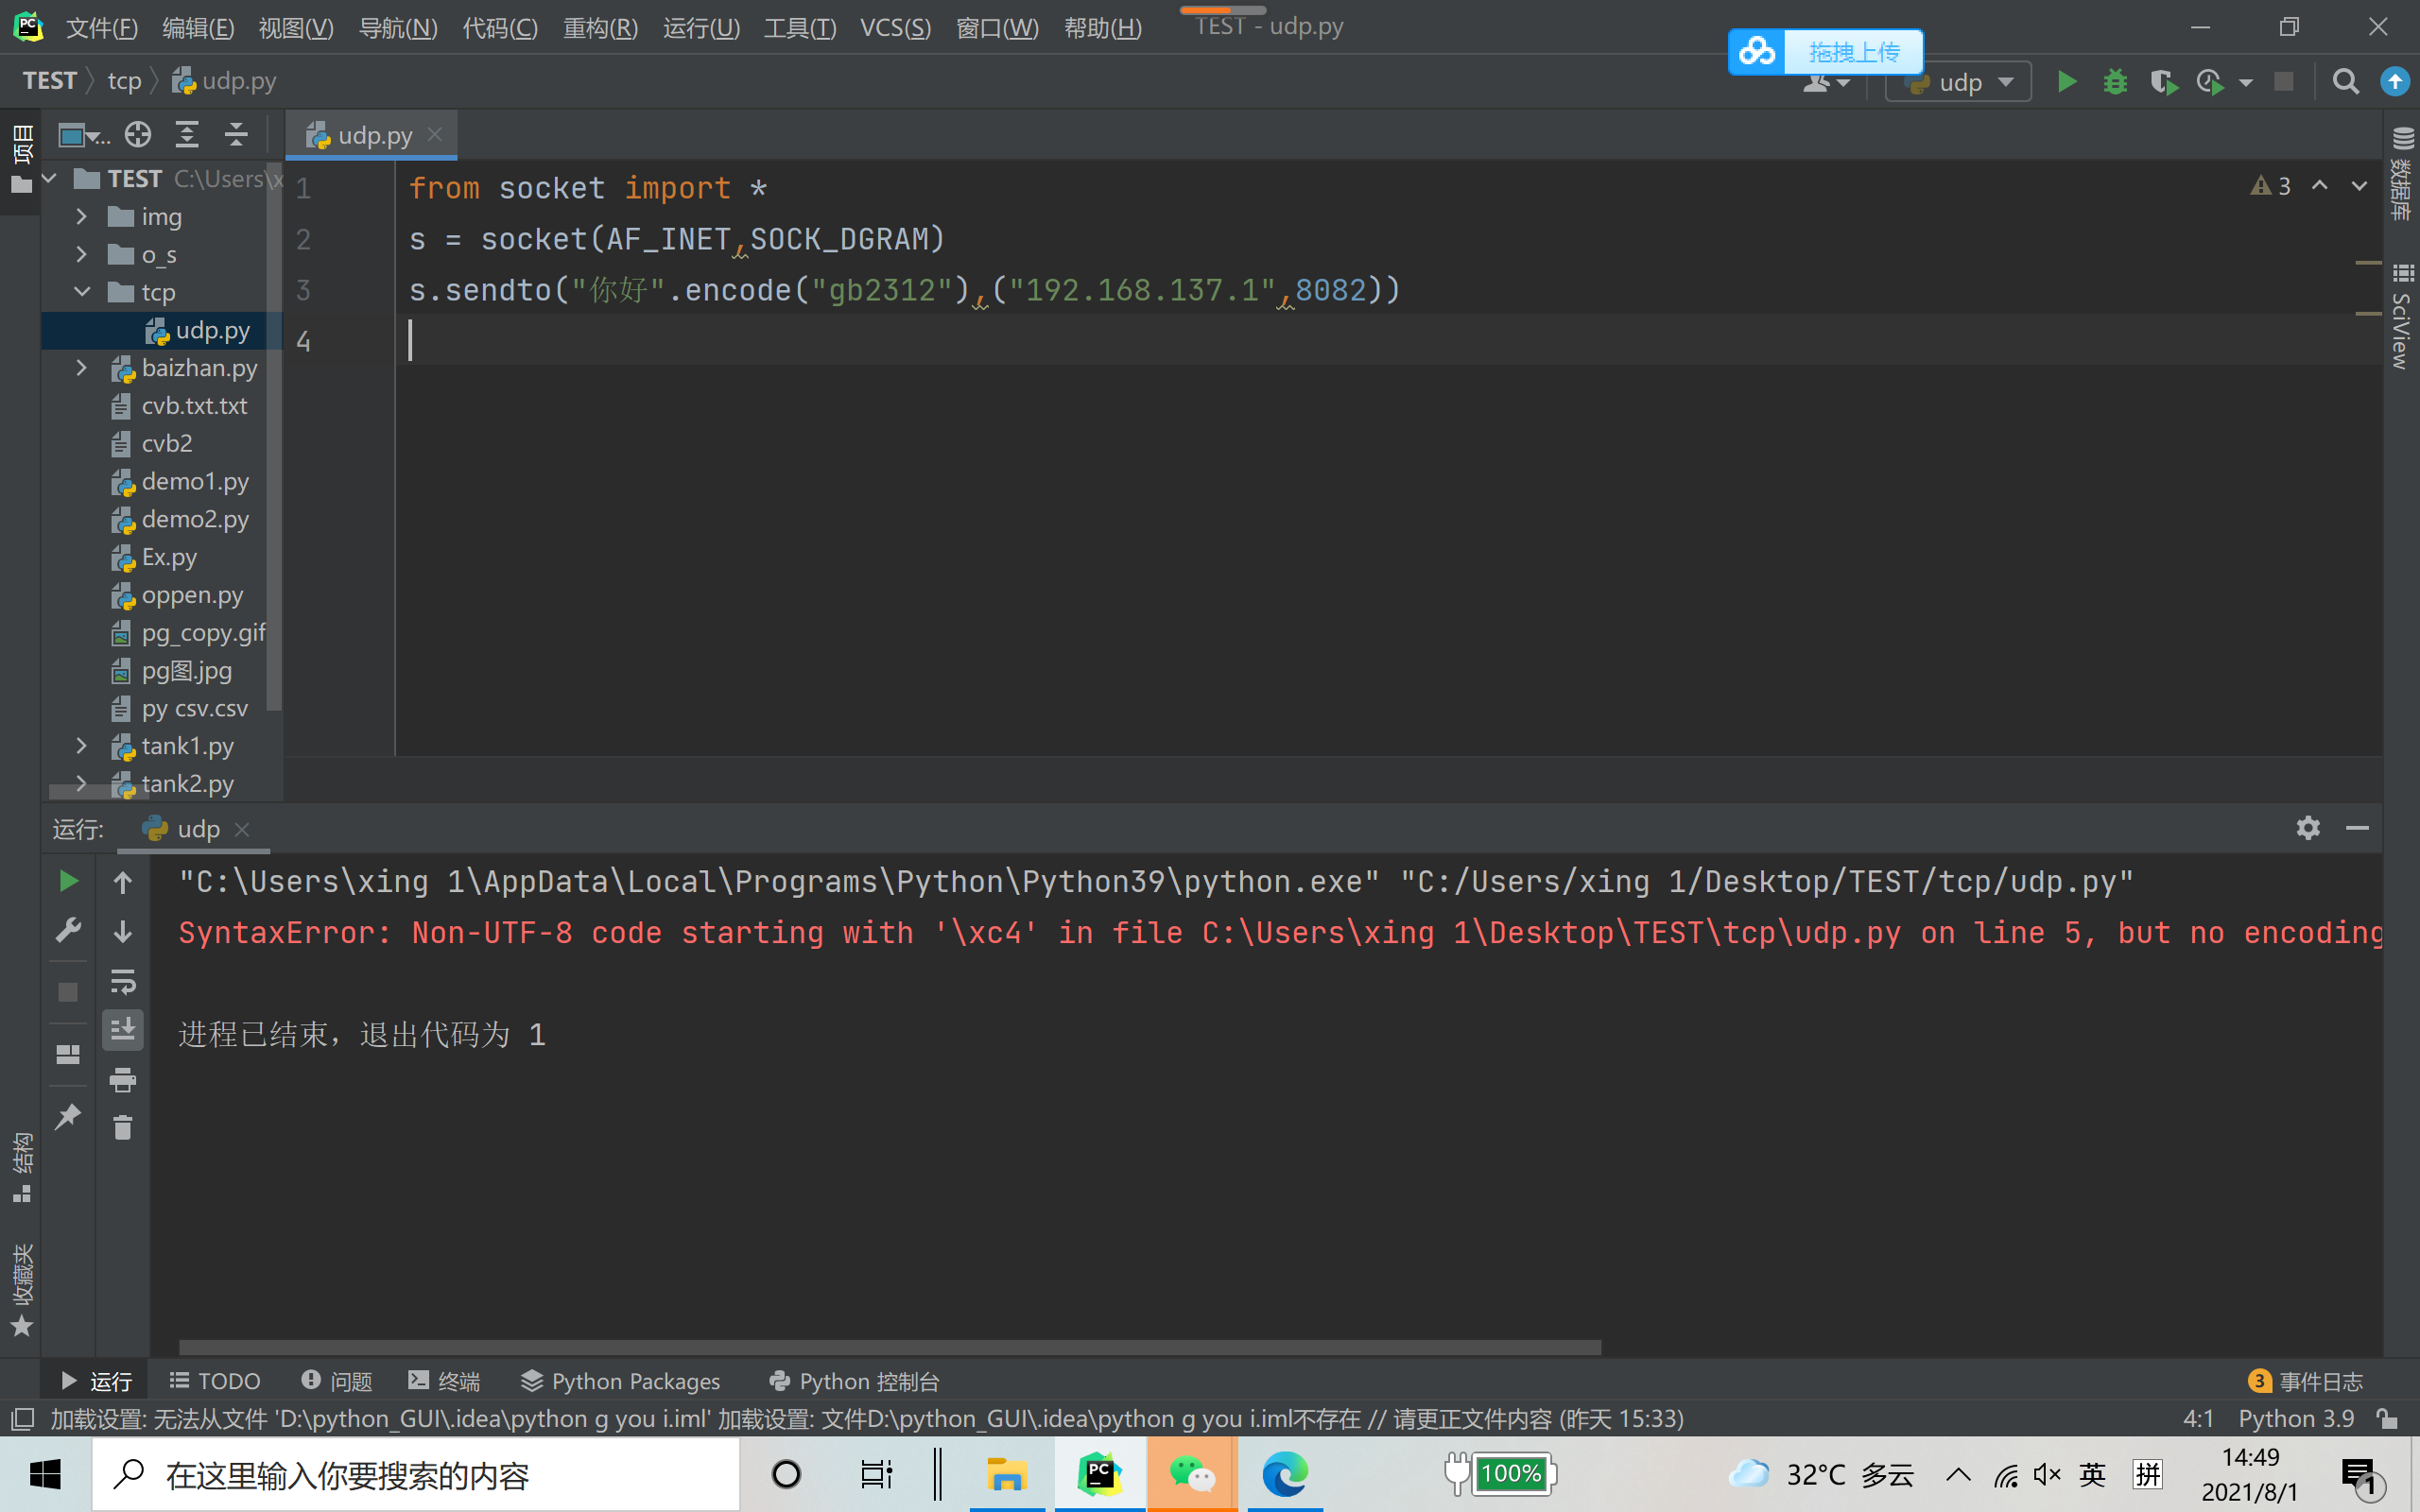This screenshot has height=1512, width=2420.
Task: Click the run console horizontal scrollbar
Action: click(x=890, y=1347)
